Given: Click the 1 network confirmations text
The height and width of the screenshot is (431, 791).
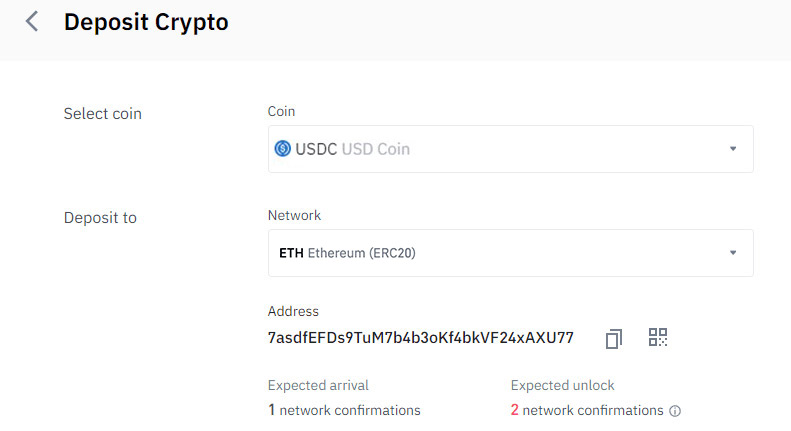Looking at the screenshot, I should 345,410.
